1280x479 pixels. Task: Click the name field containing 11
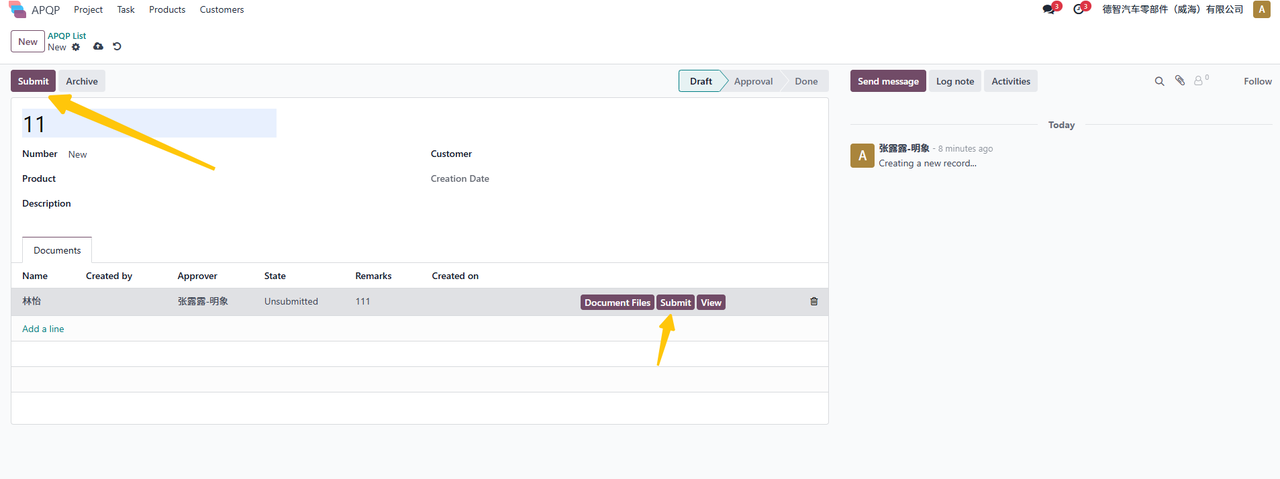(x=149, y=124)
